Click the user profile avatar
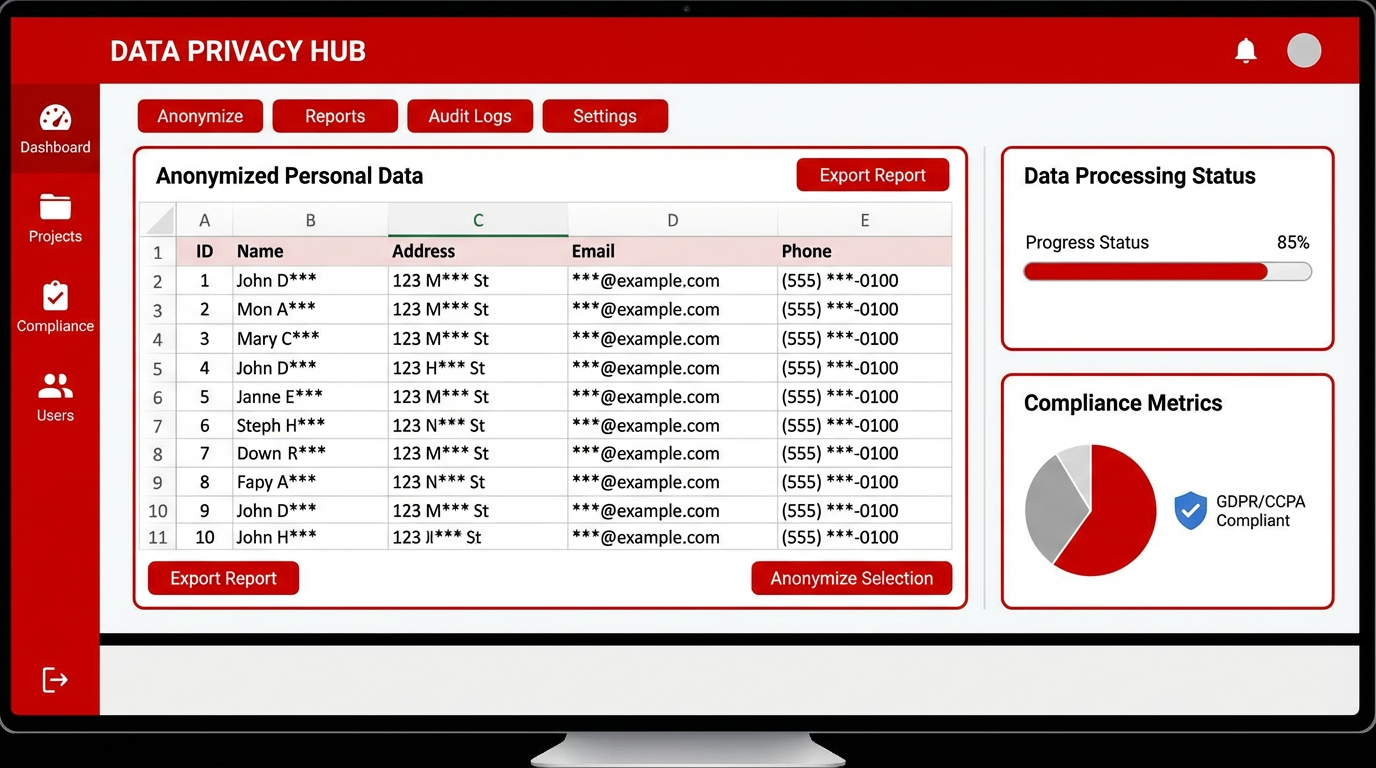 point(1304,50)
